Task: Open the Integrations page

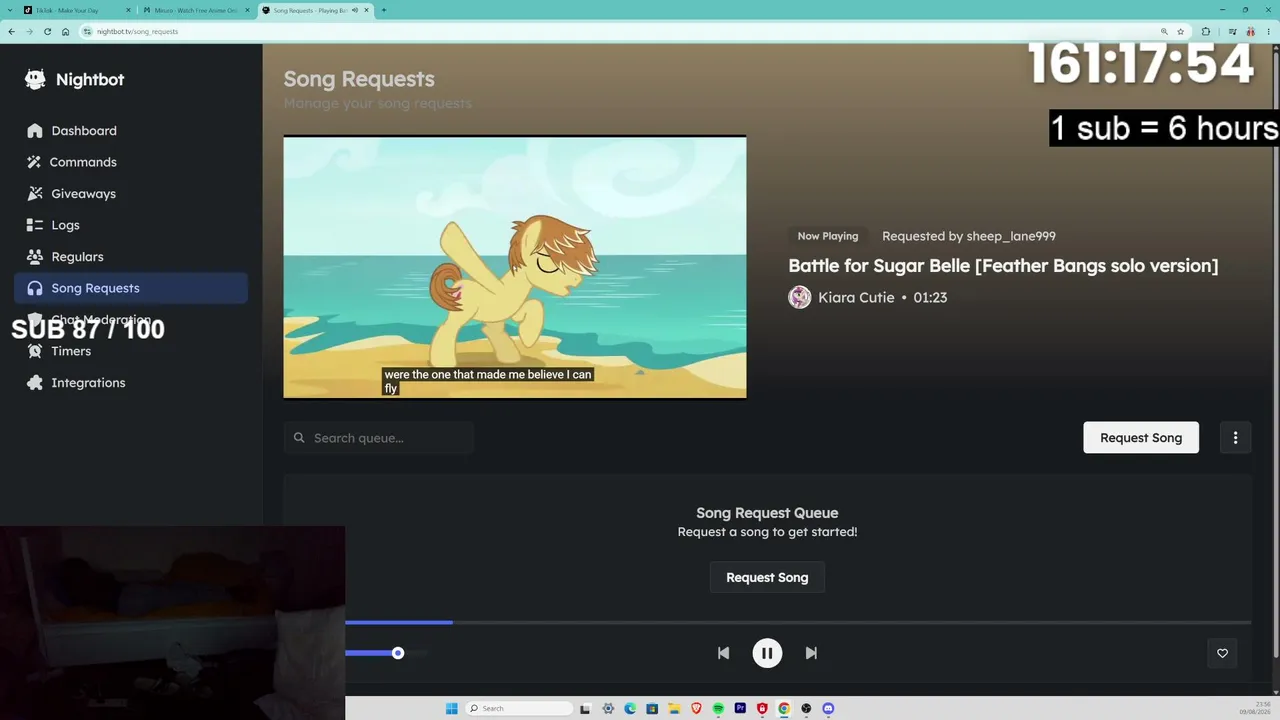Action: tap(131, 383)
